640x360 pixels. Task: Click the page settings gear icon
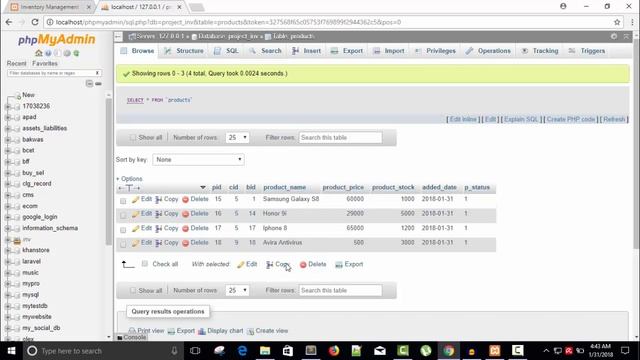coord(614,36)
